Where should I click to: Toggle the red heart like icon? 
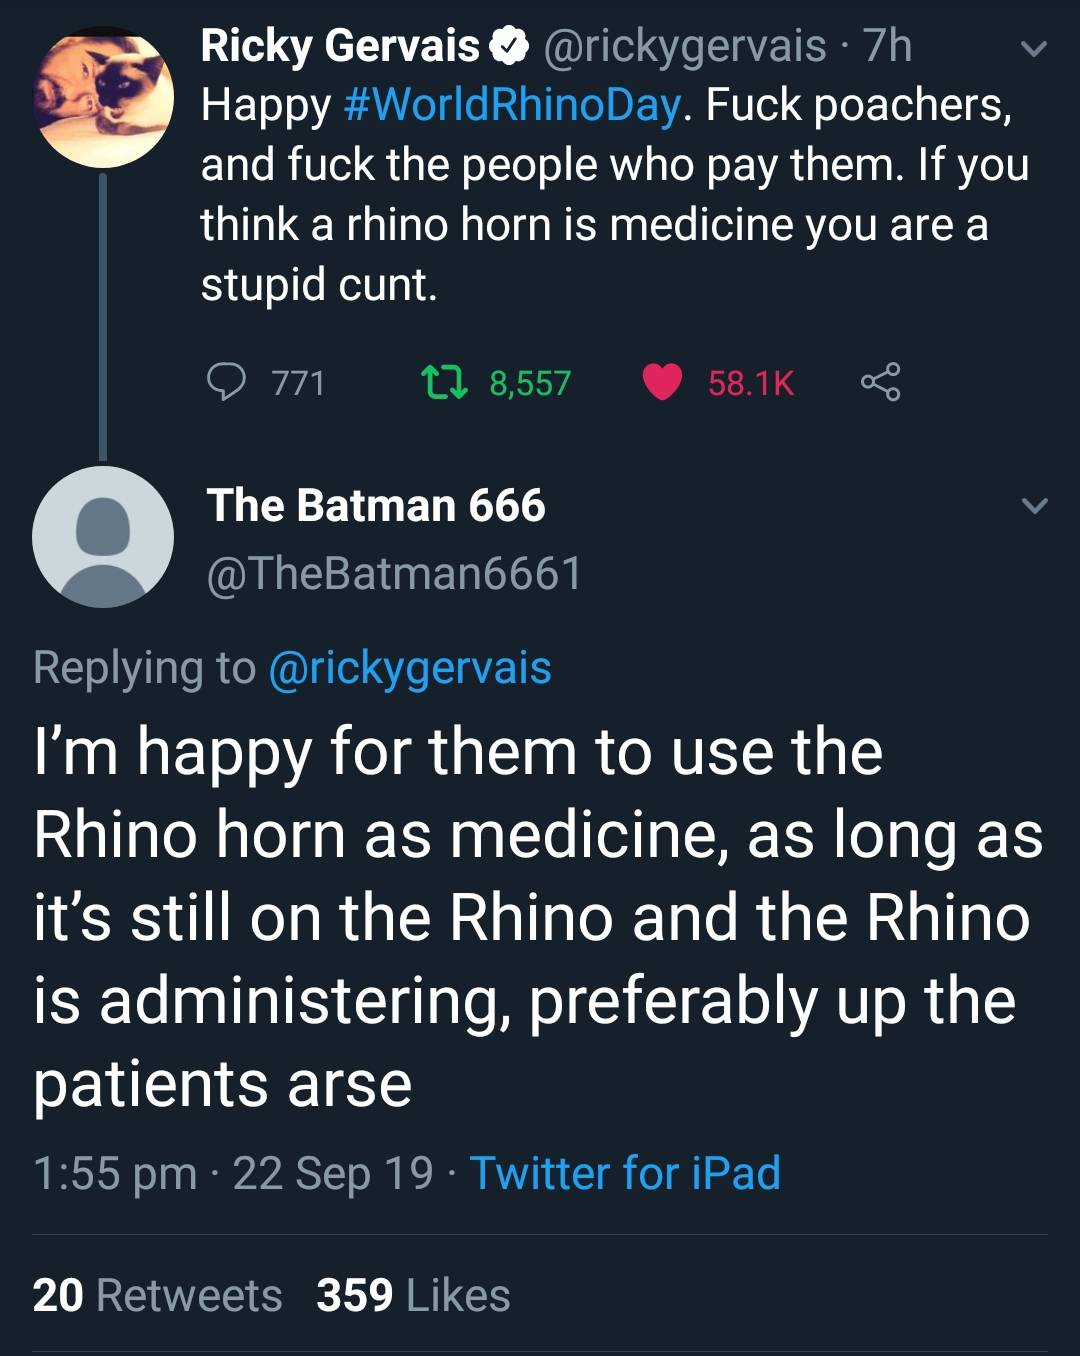pos(661,382)
